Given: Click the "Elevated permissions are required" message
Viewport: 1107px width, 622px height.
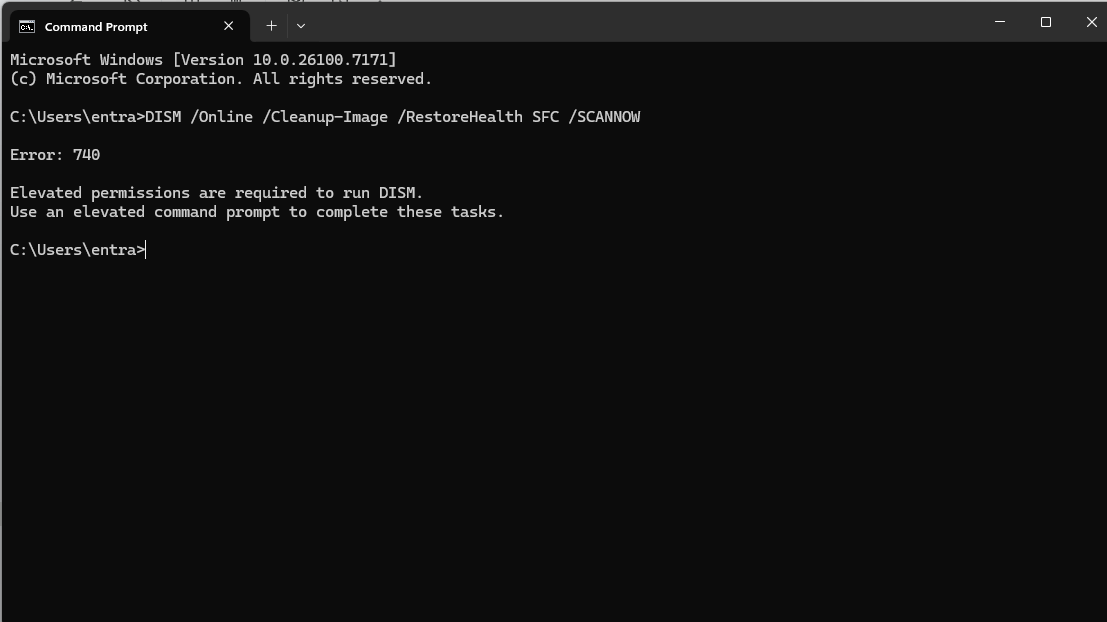Looking at the screenshot, I should point(216,193).
